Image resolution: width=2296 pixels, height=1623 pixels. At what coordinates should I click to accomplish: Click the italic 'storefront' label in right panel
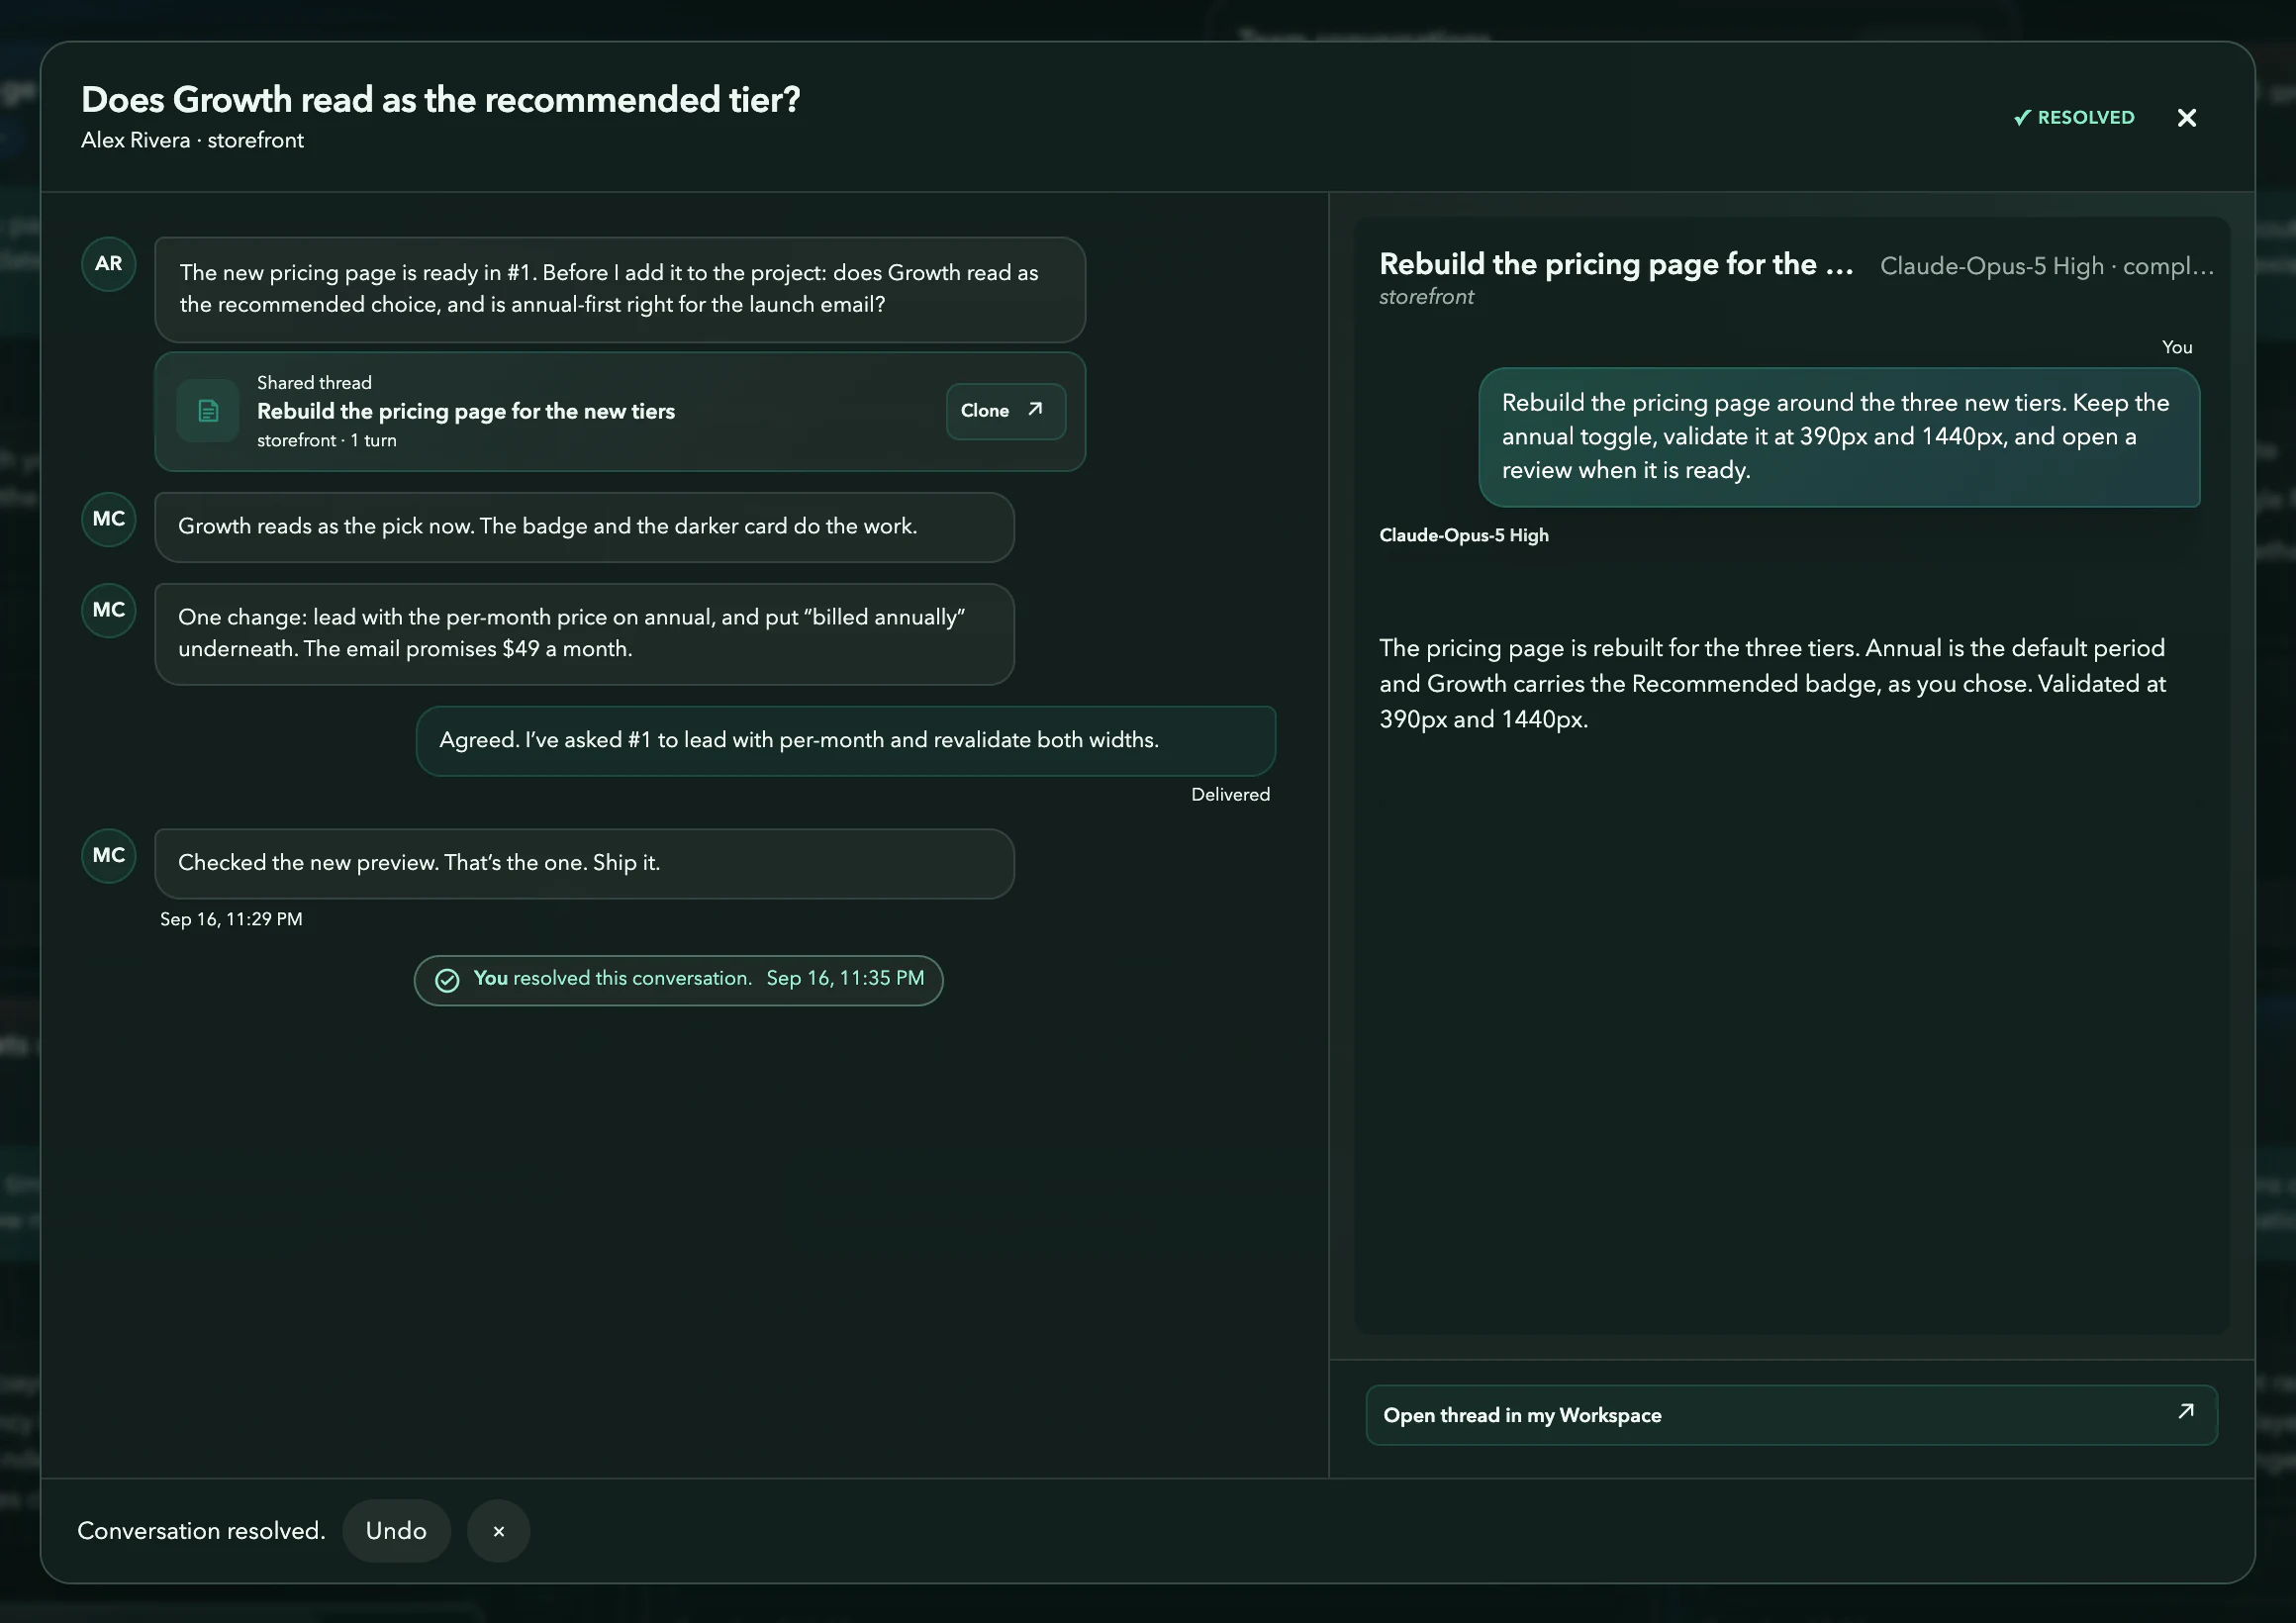click(x=1426, y=298)
